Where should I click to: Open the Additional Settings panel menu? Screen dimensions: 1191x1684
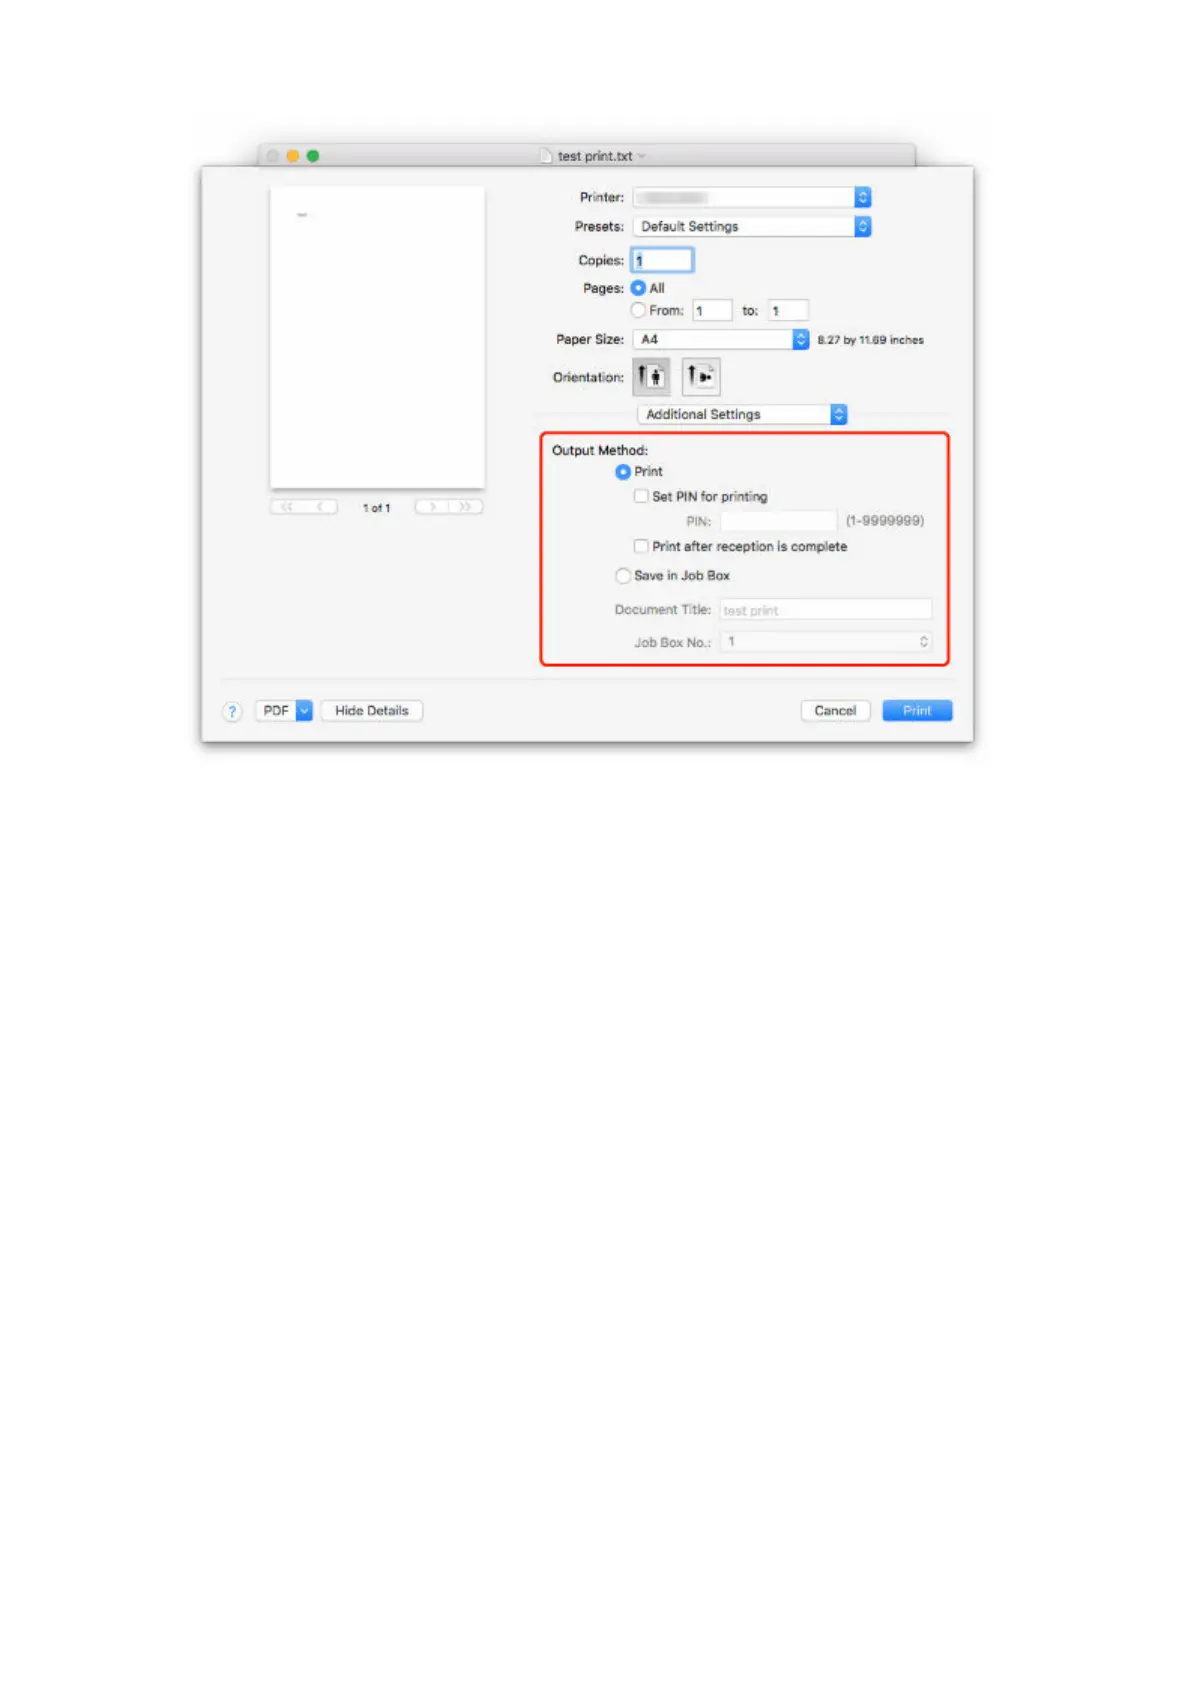(x=742, y=414)
